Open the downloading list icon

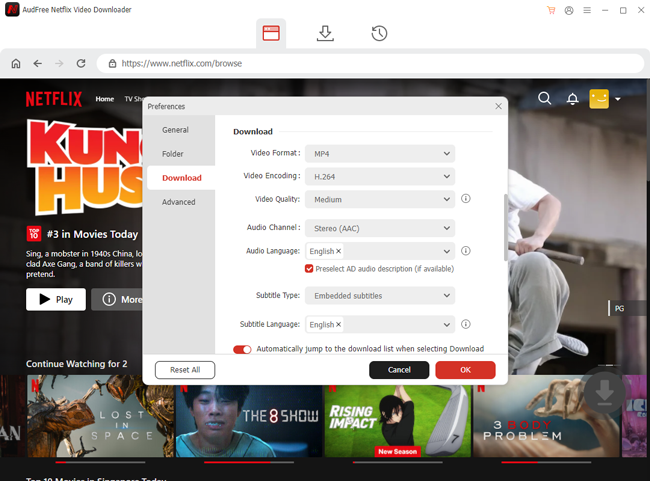(325, 33)
